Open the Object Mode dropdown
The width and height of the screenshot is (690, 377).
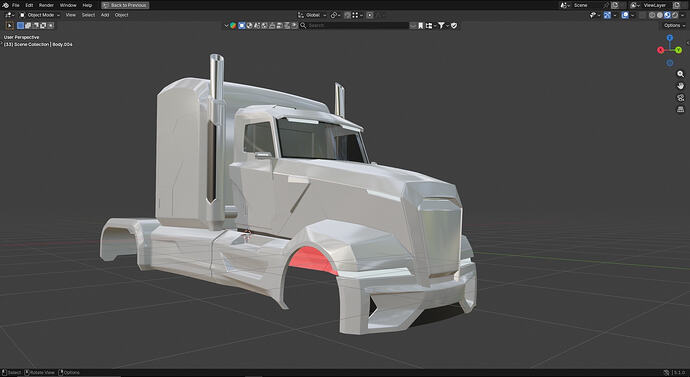tap(40, 15)
